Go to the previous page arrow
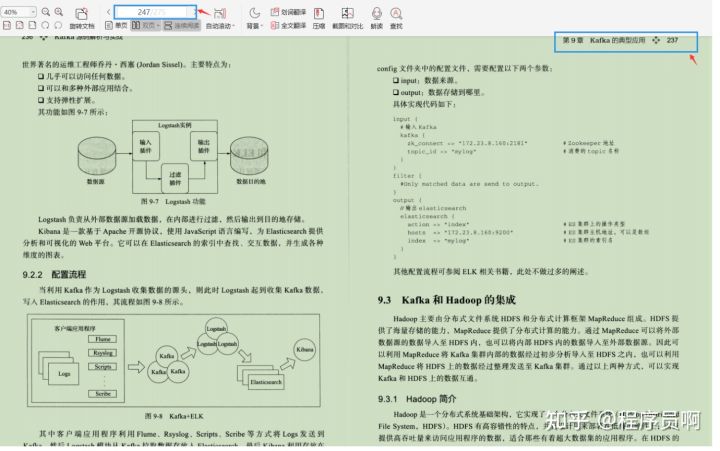Image resolution: width=720 pixels, height=451 pixels. click(x=108, y=12)
